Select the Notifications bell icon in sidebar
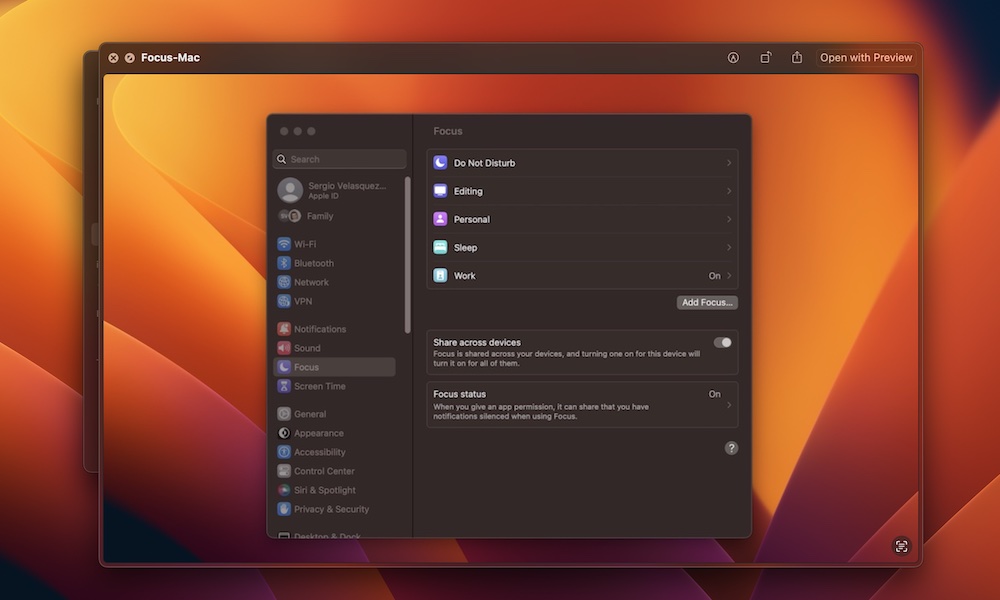1000x600 pixels. (x=284, y=328)
